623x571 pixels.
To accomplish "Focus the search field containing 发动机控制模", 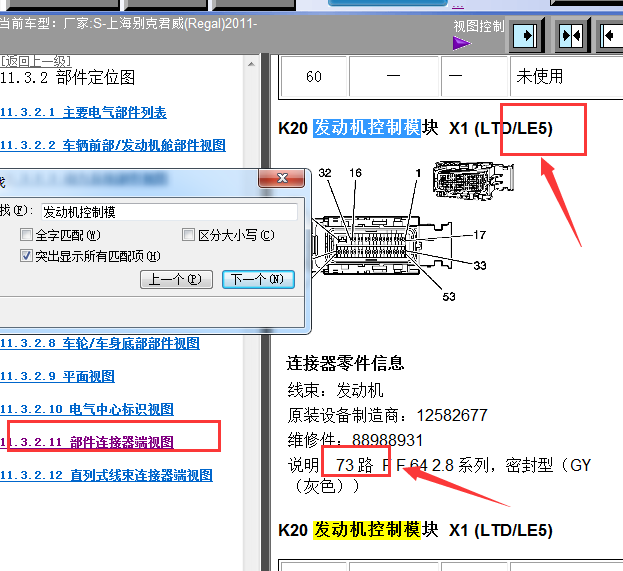I will pos(169,212).
